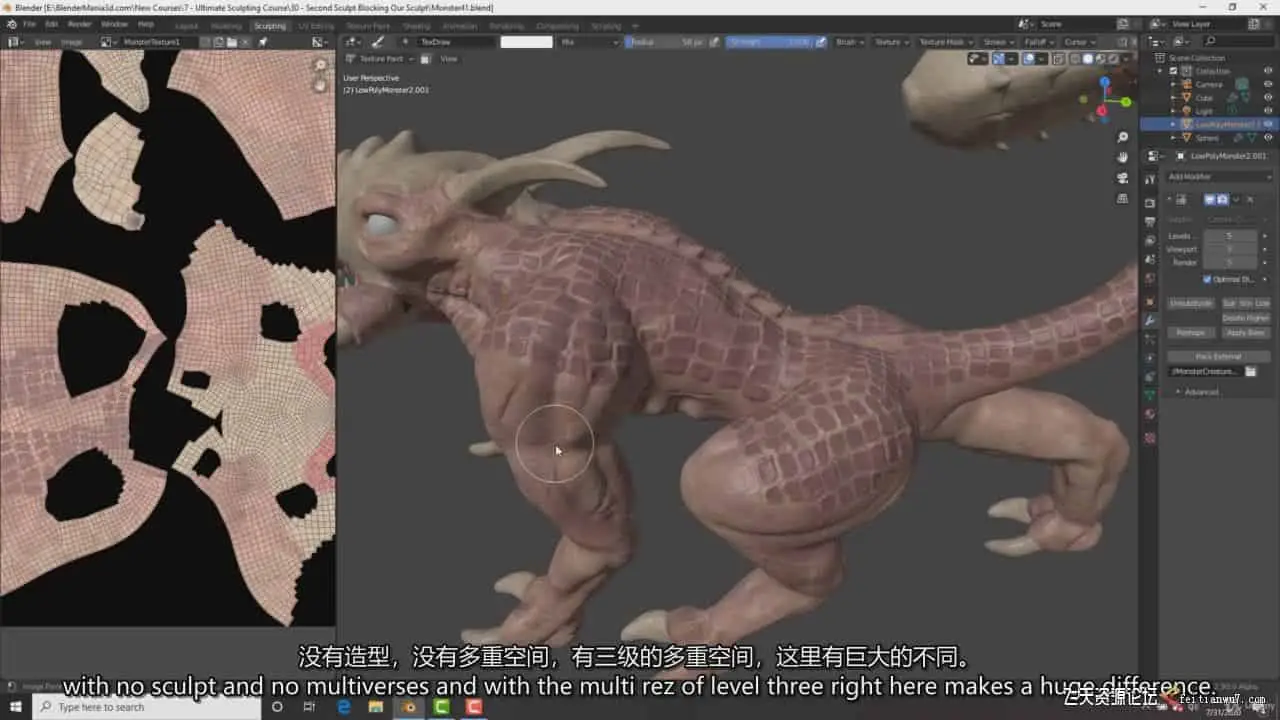The height and width of the screenshot is (720, 1280).
Task: Open the File menu
Action: (28, 24)
